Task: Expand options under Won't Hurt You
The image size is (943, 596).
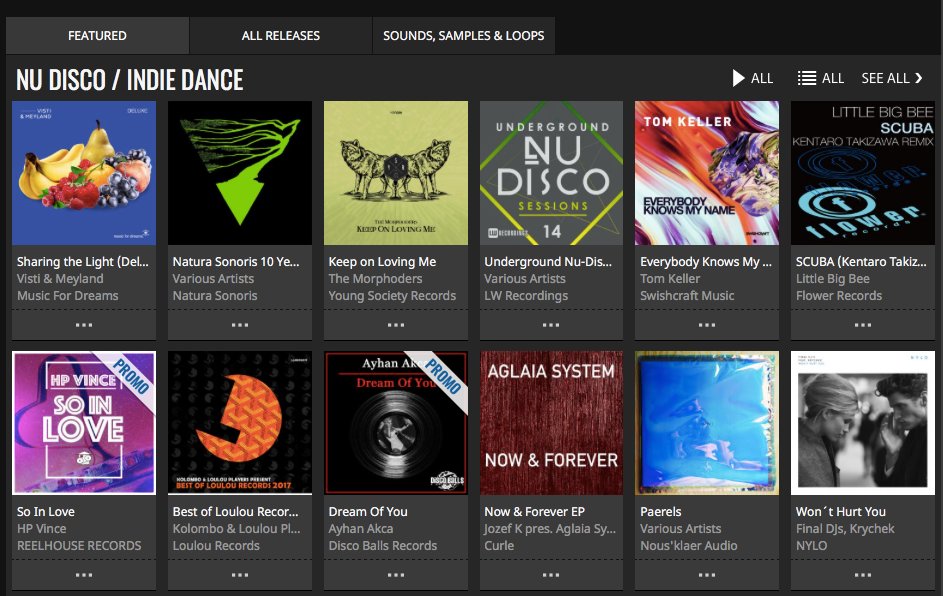Action: click(863, 576)
